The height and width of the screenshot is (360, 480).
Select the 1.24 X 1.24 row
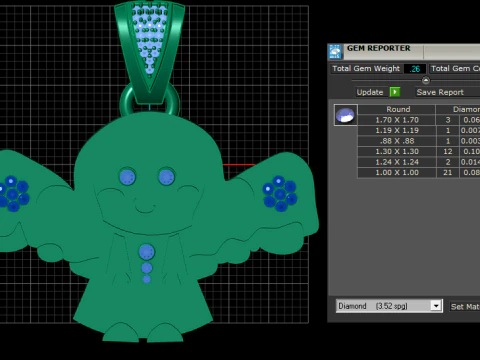[x=419, y=162]
